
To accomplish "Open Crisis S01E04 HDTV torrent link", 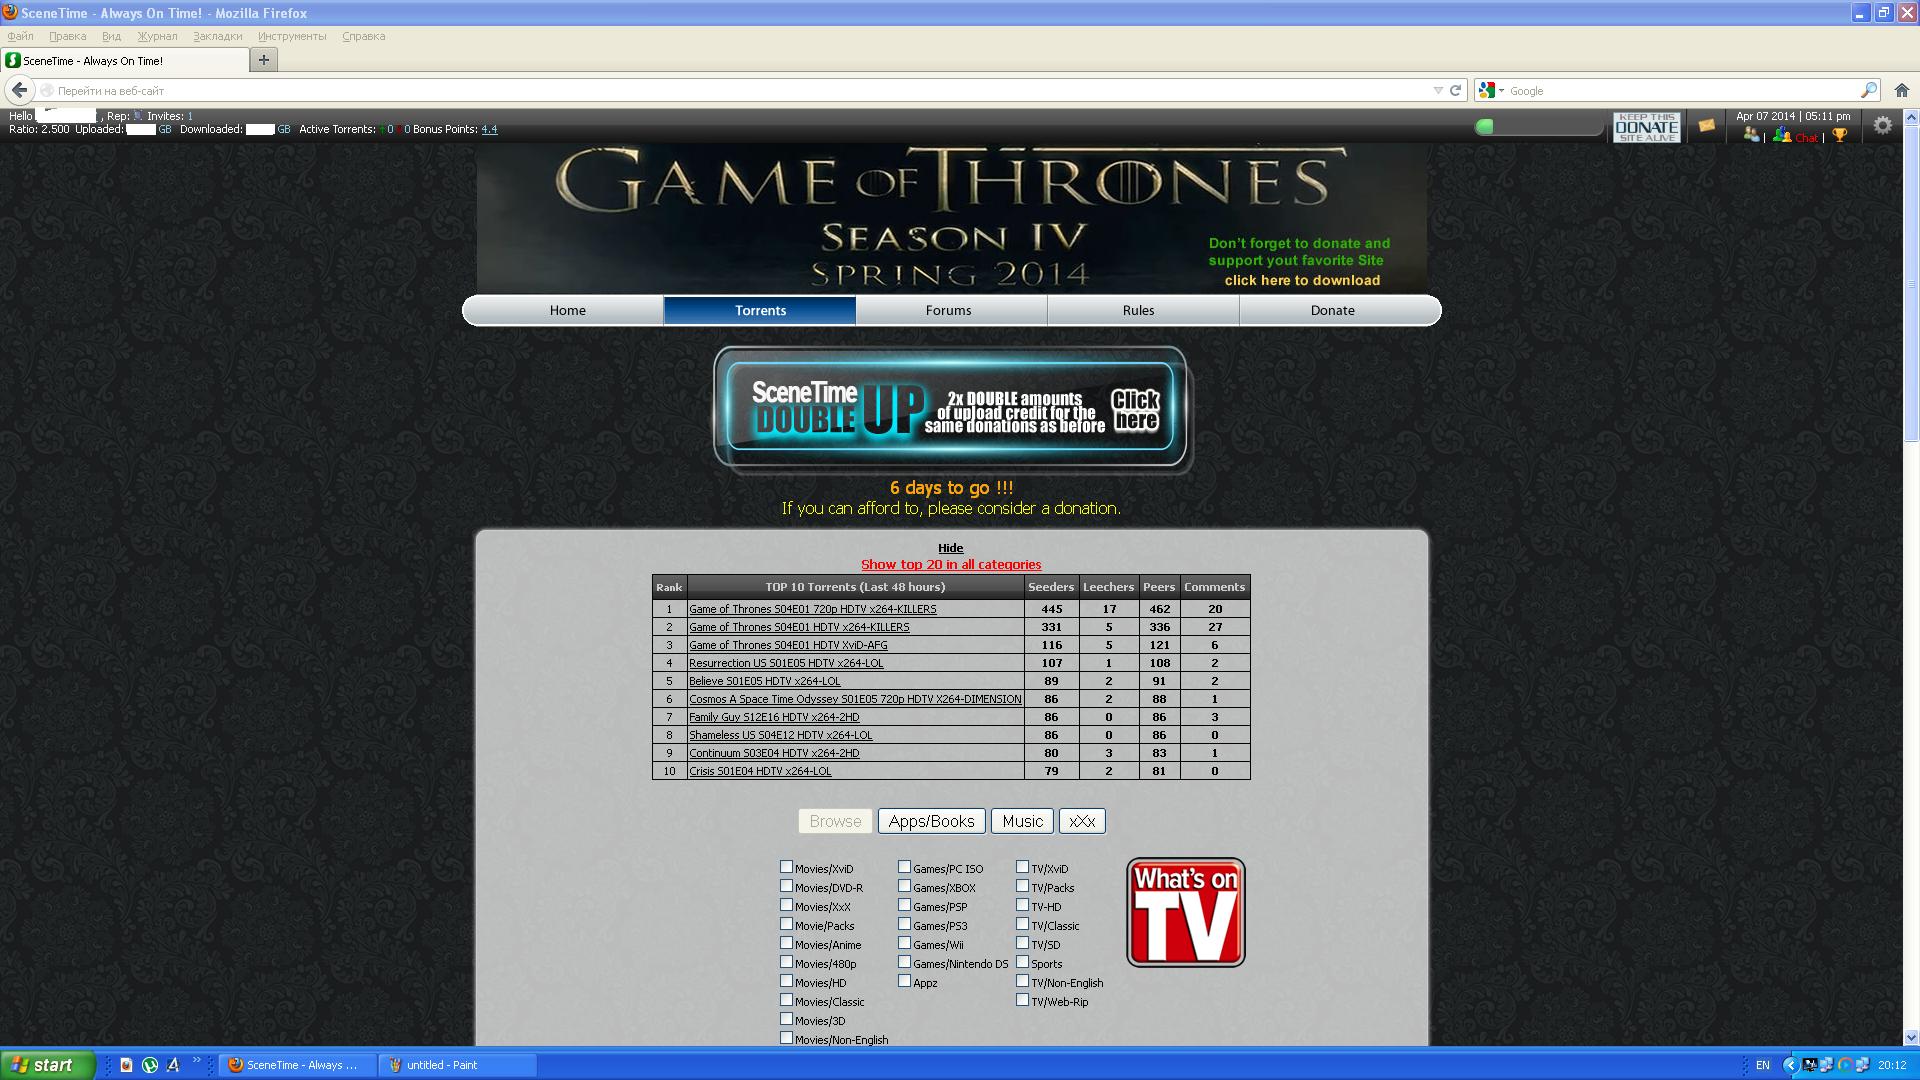I will [x=760, y=771].
